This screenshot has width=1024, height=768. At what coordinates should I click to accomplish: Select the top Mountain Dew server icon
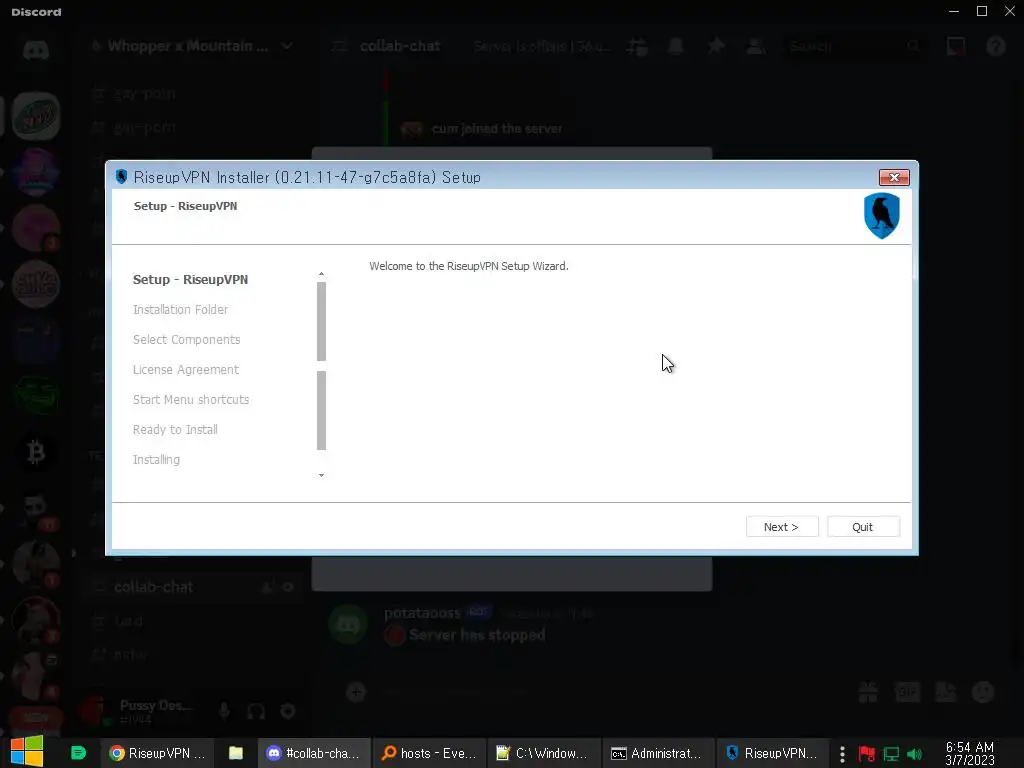36,116
